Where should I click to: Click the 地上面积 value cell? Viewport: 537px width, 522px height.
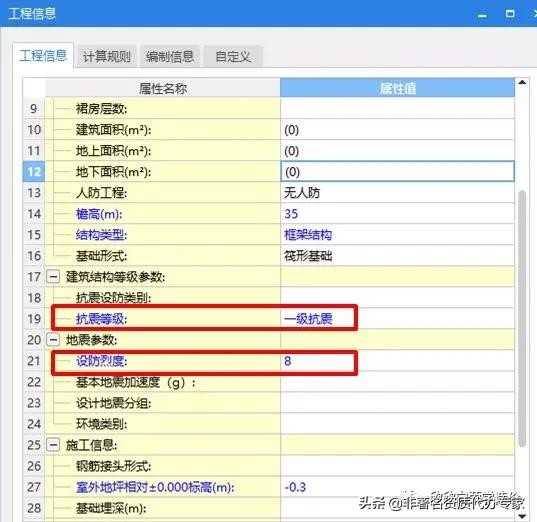pos(398,151)
